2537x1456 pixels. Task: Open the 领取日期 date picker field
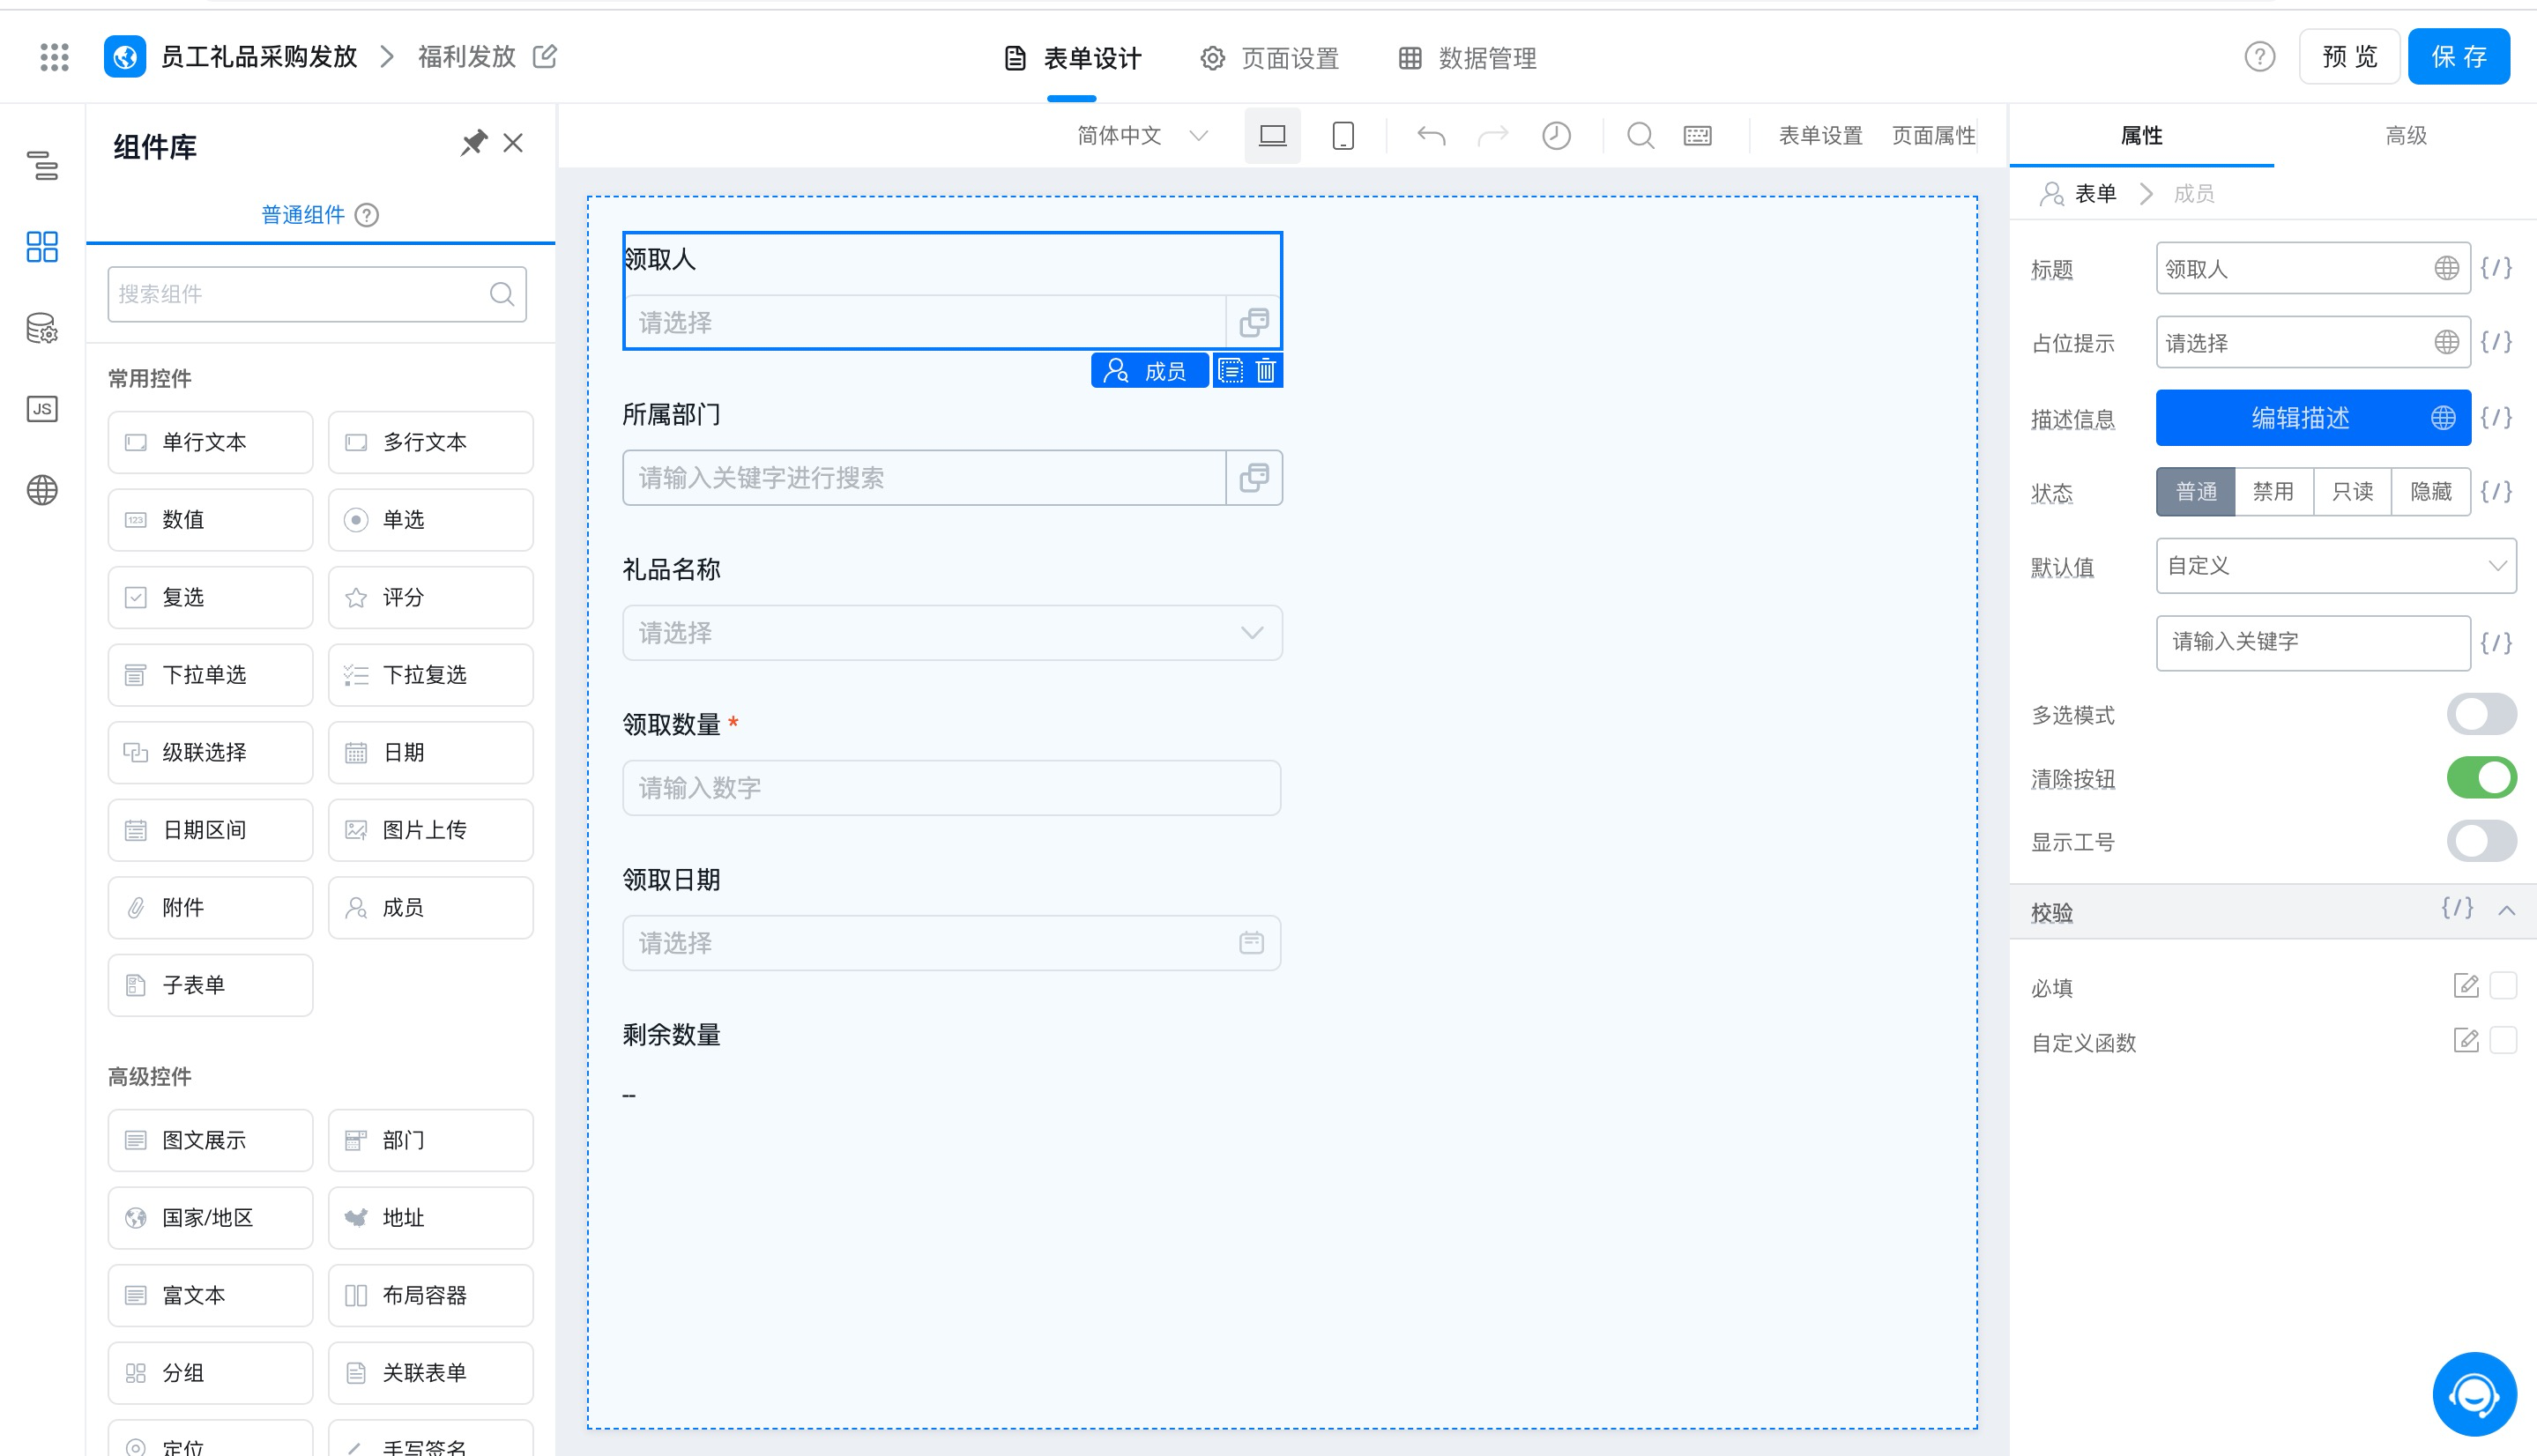coord(952,943)
